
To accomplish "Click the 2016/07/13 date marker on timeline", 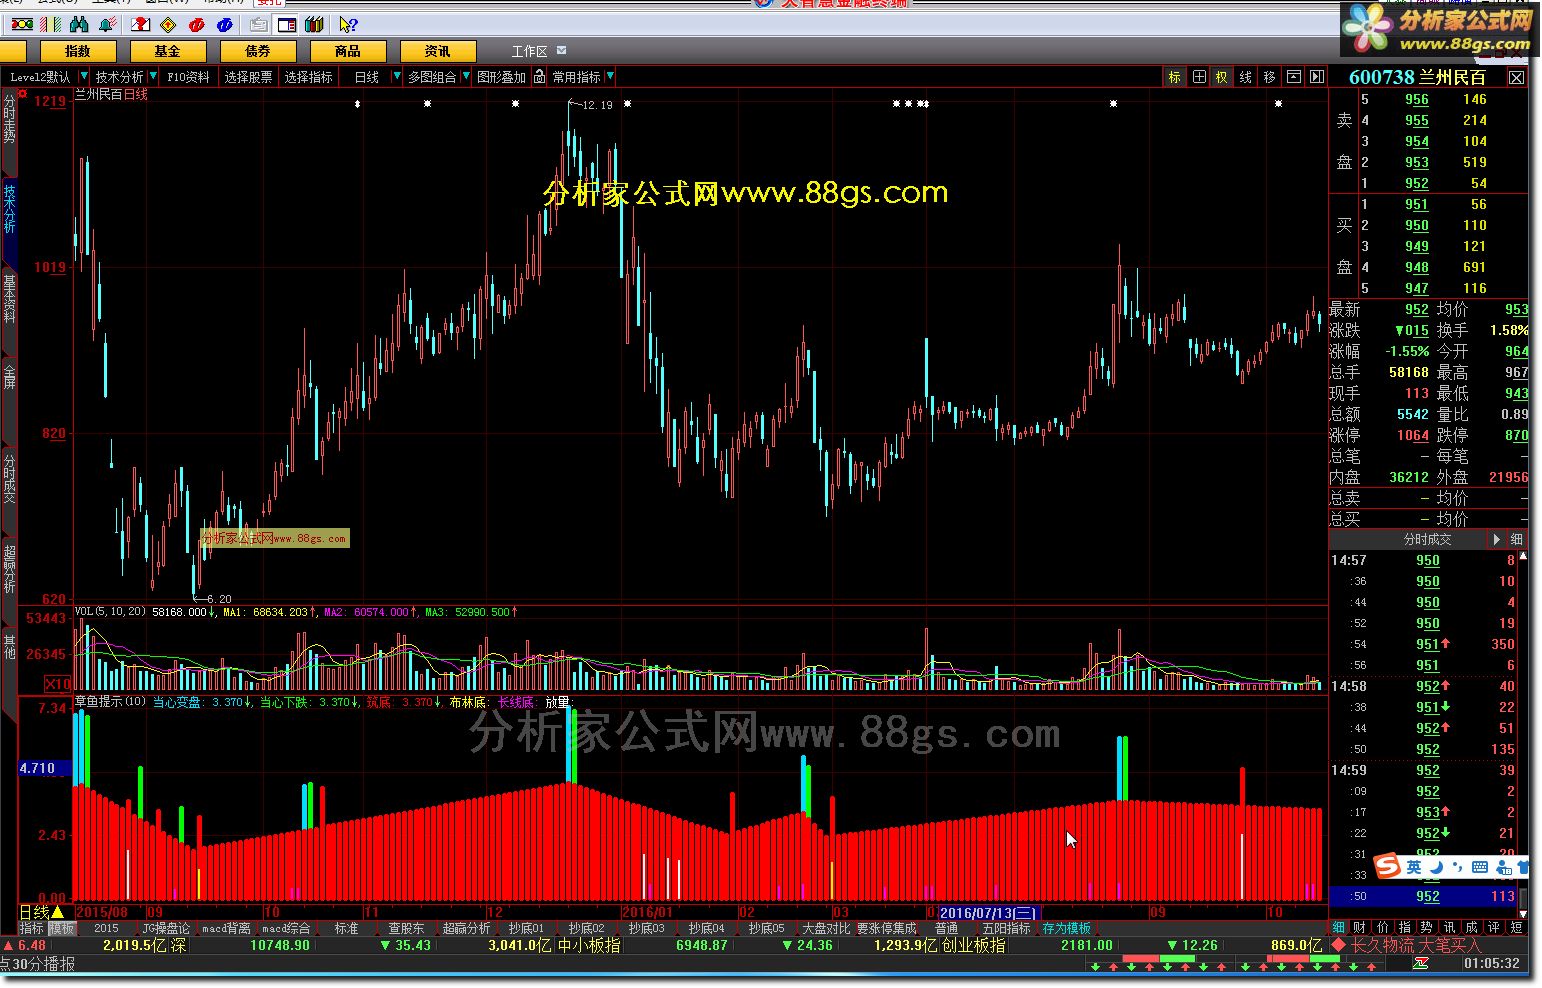I will 988,912.
